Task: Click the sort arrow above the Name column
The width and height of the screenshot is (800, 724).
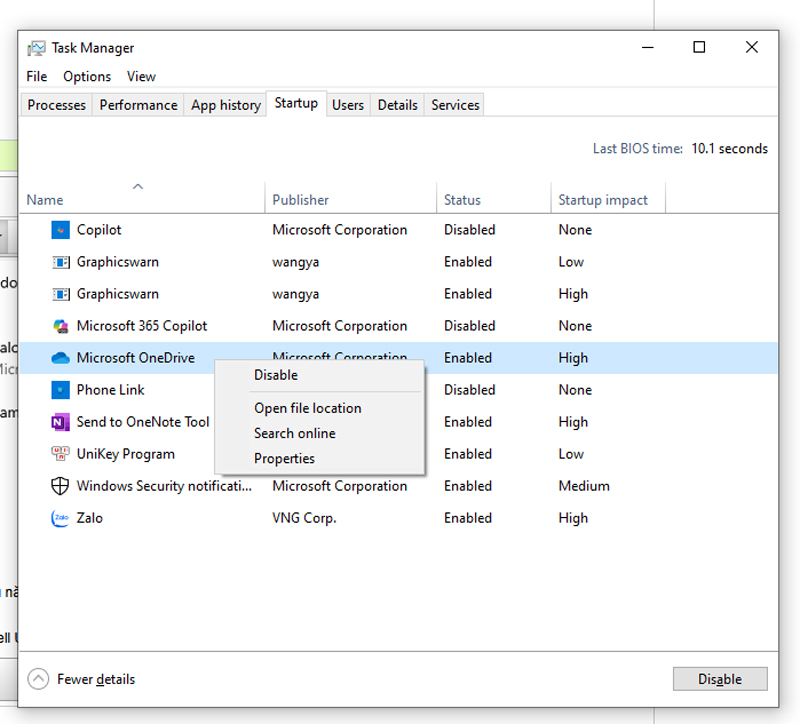Action: (x=138, y=187)
